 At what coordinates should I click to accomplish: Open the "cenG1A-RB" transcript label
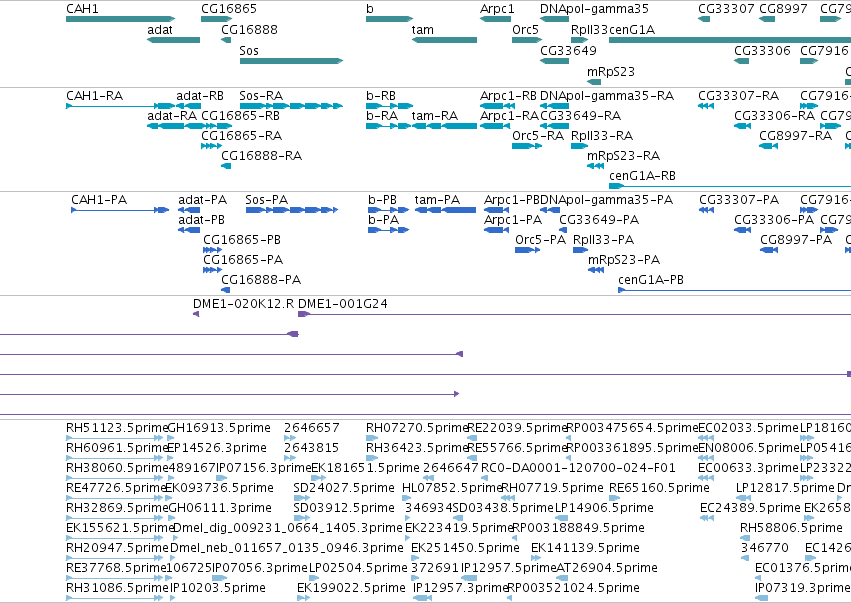[642, 176]
